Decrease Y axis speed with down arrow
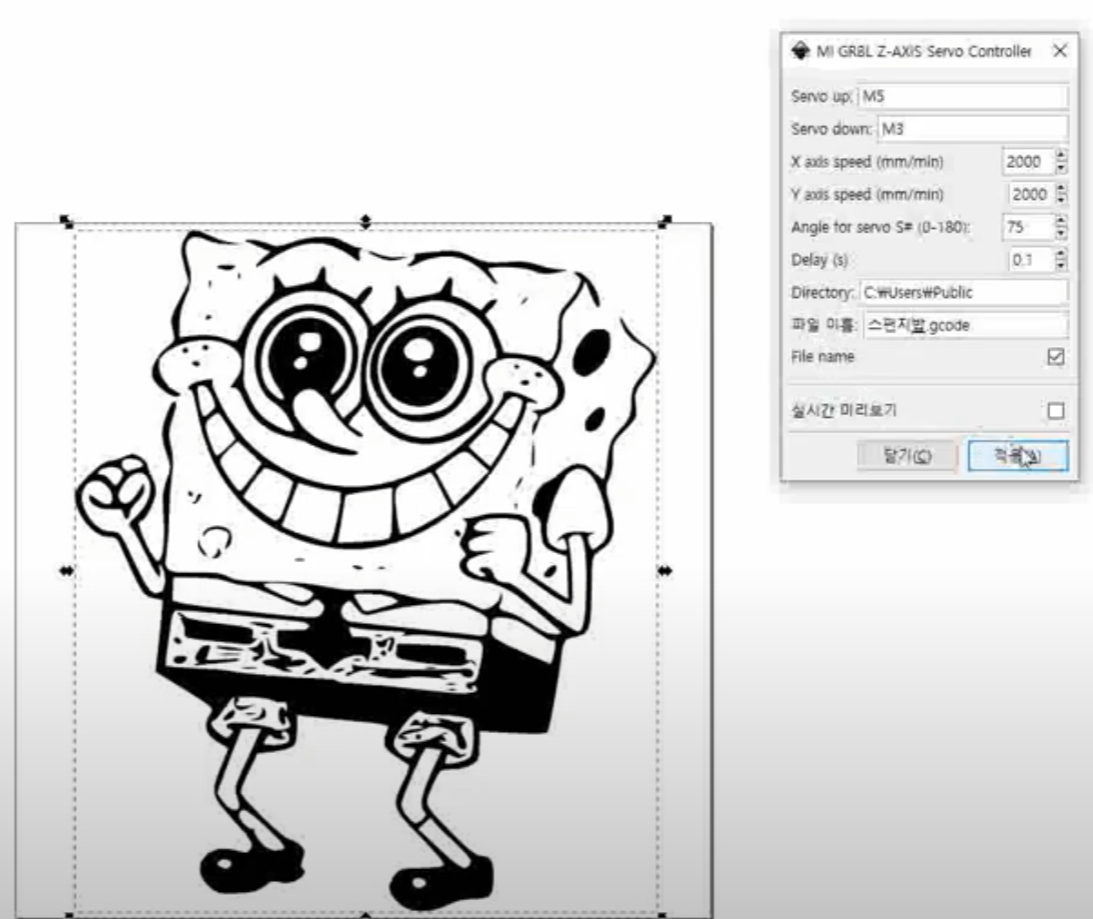The width and height of the screenshot is (1093, 919). click(x=1061, y=201)
